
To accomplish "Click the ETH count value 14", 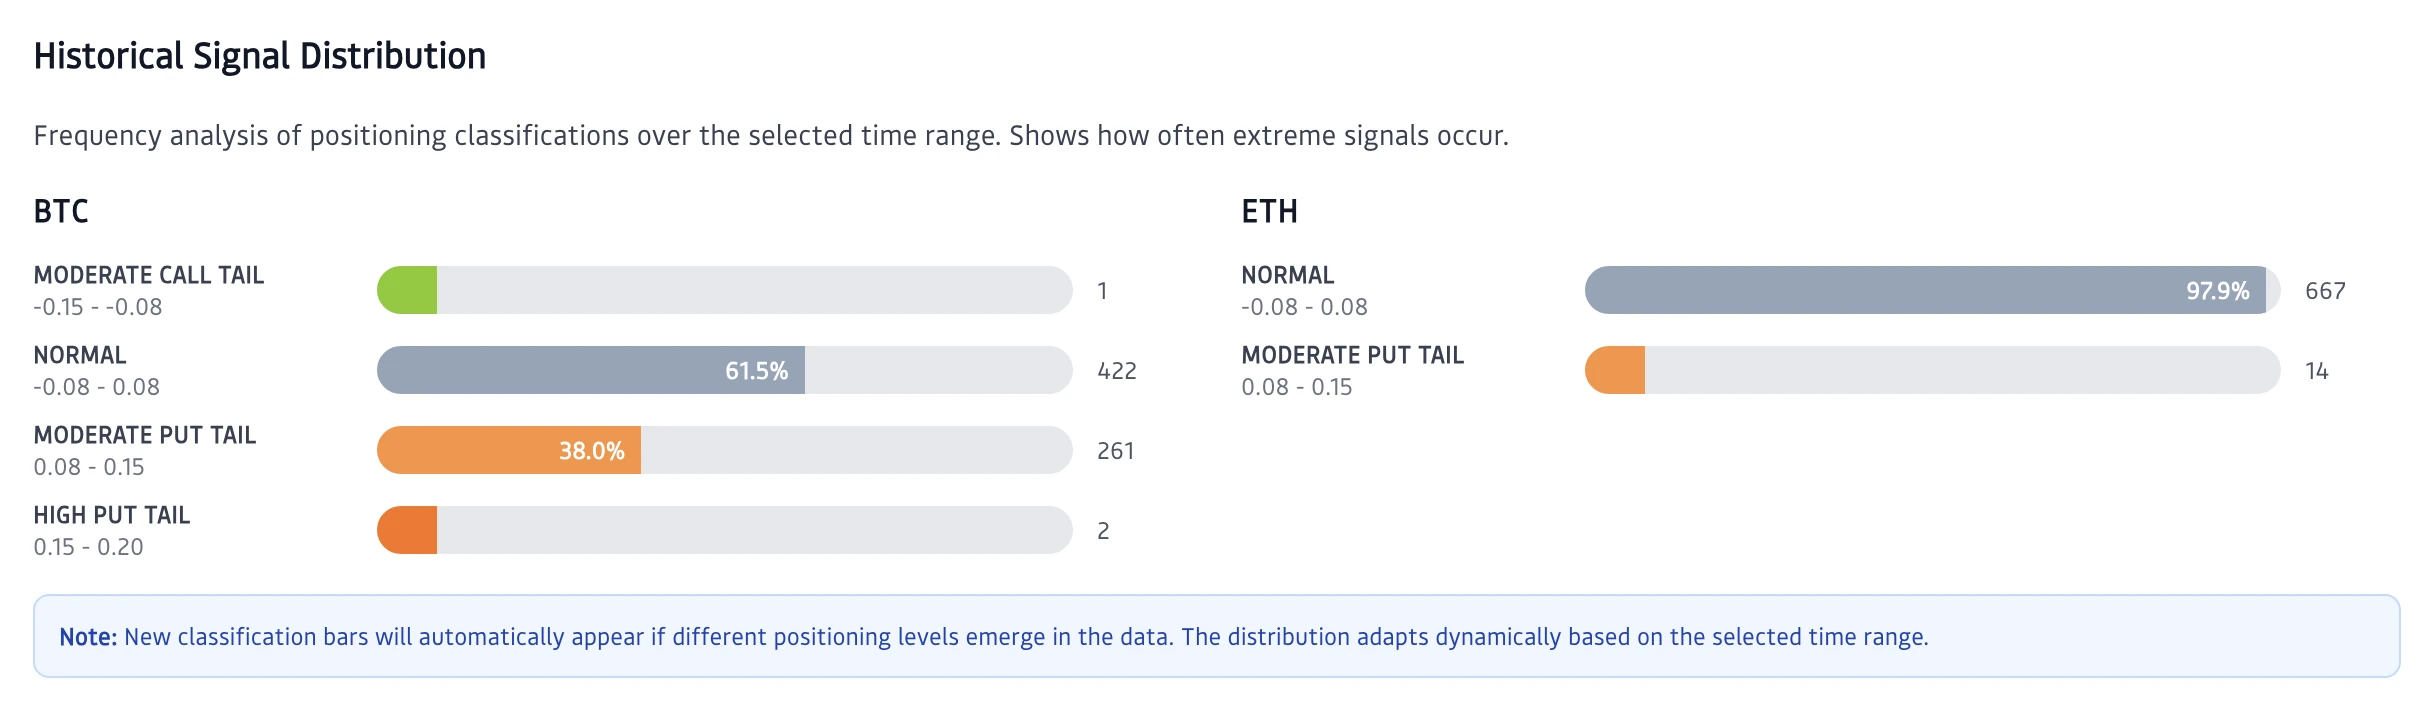I will (2317, 371).
